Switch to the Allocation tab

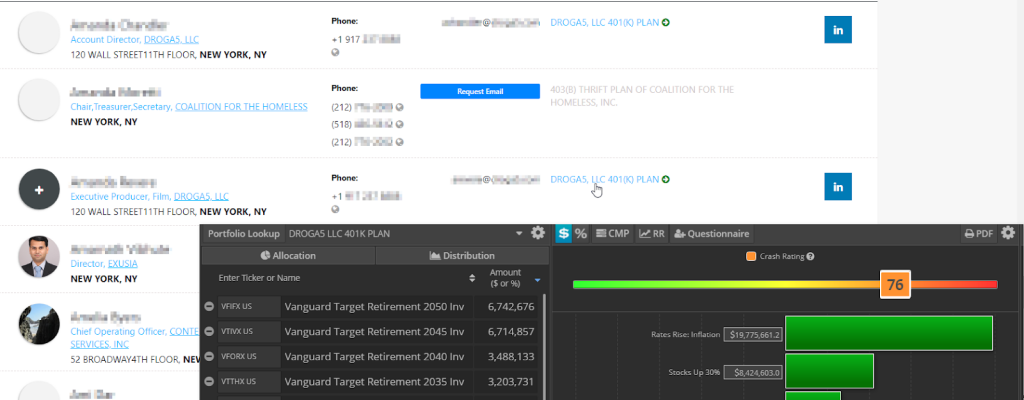click(288, 256)
